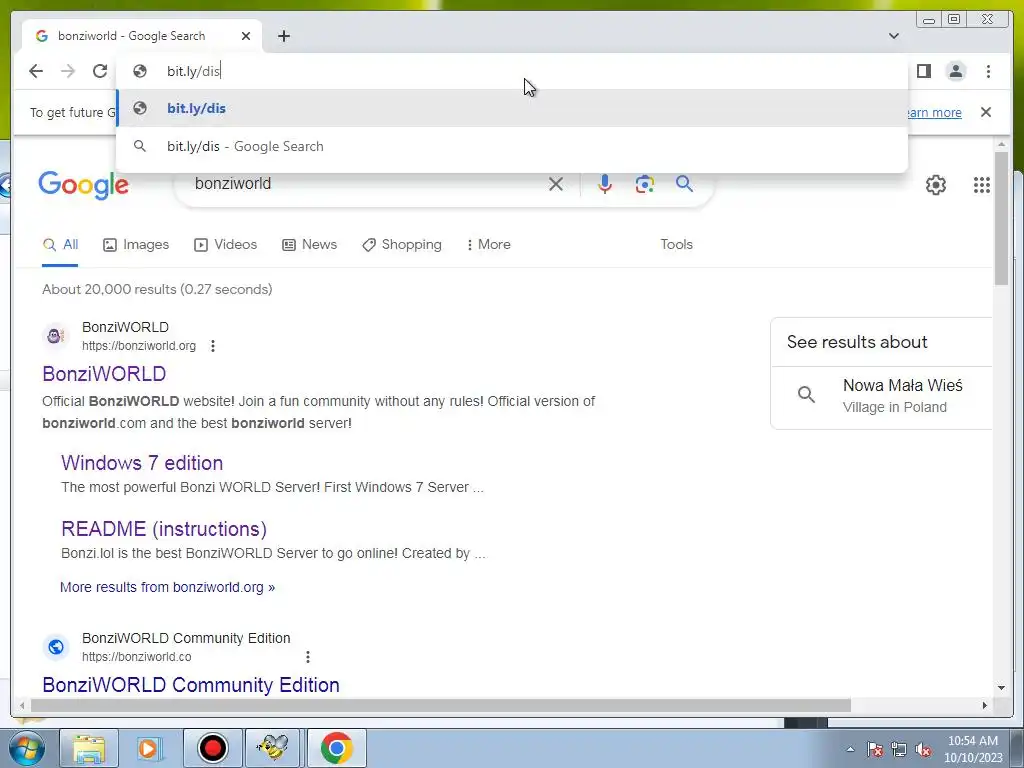Open Google quick settings gear
Screen dimensions: 1024x768
[936, 185]
